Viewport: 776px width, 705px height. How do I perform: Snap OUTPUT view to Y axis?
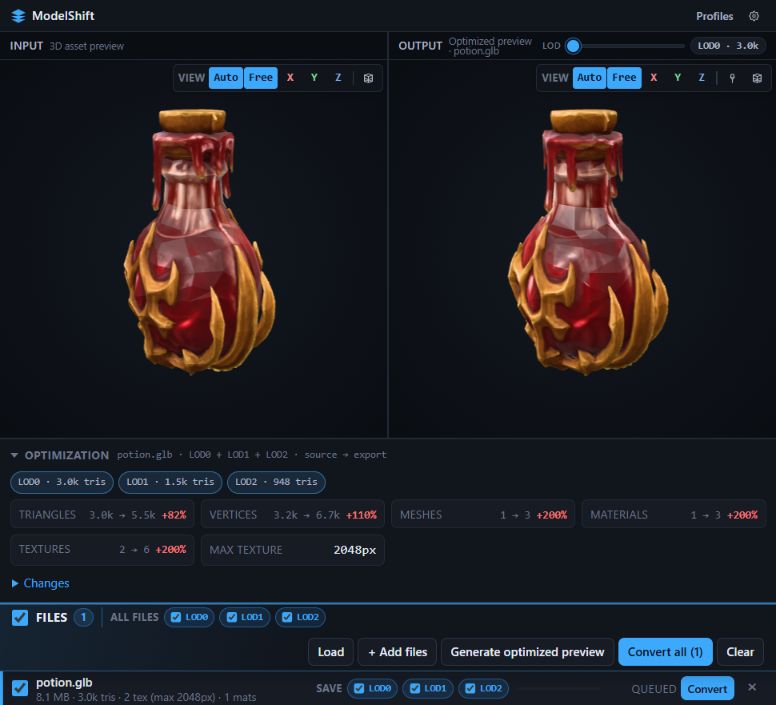pyautogui.click(x=678, y=78)
